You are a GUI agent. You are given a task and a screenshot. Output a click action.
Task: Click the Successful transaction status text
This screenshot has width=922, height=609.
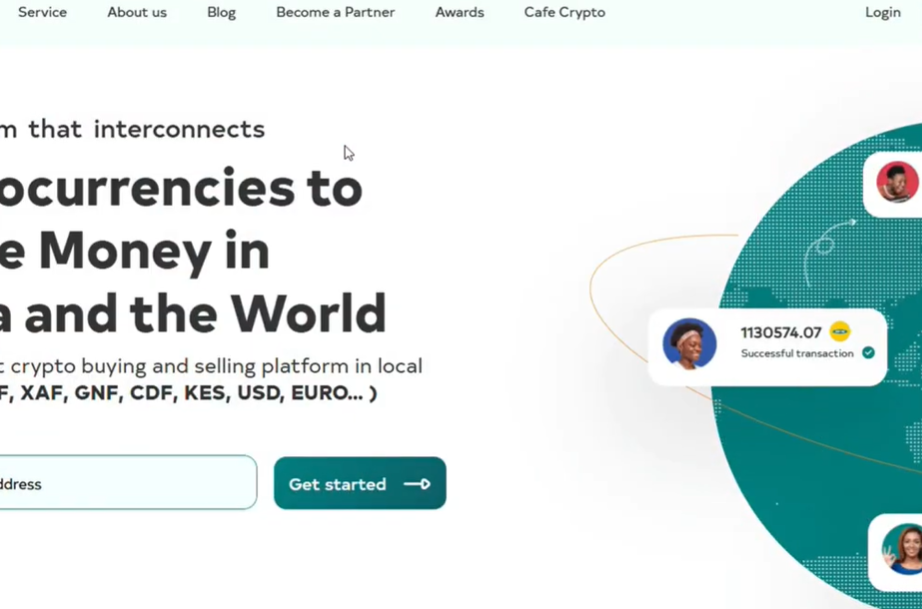pyautogui.click(x=797, y=353)
